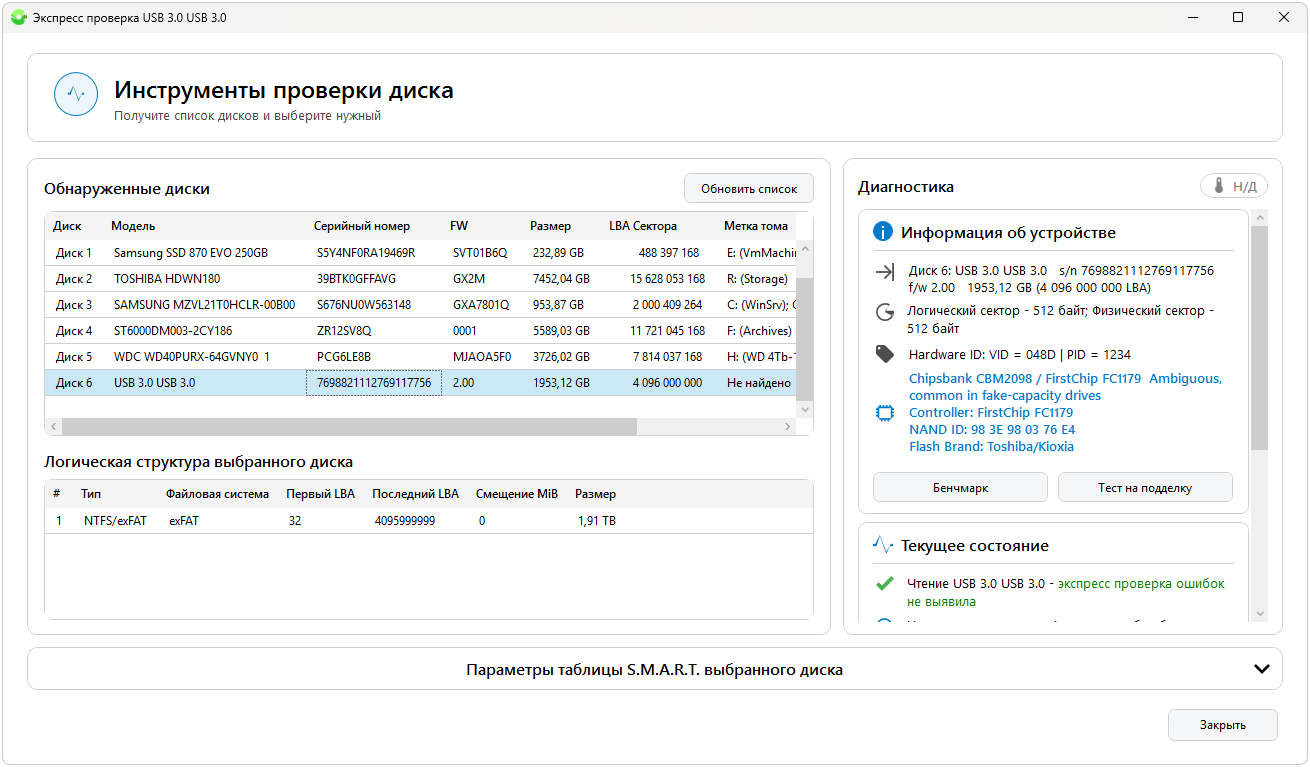Click the green checkmark status icon
This screenshot has height=767, width=1310.
pos(884,584)
